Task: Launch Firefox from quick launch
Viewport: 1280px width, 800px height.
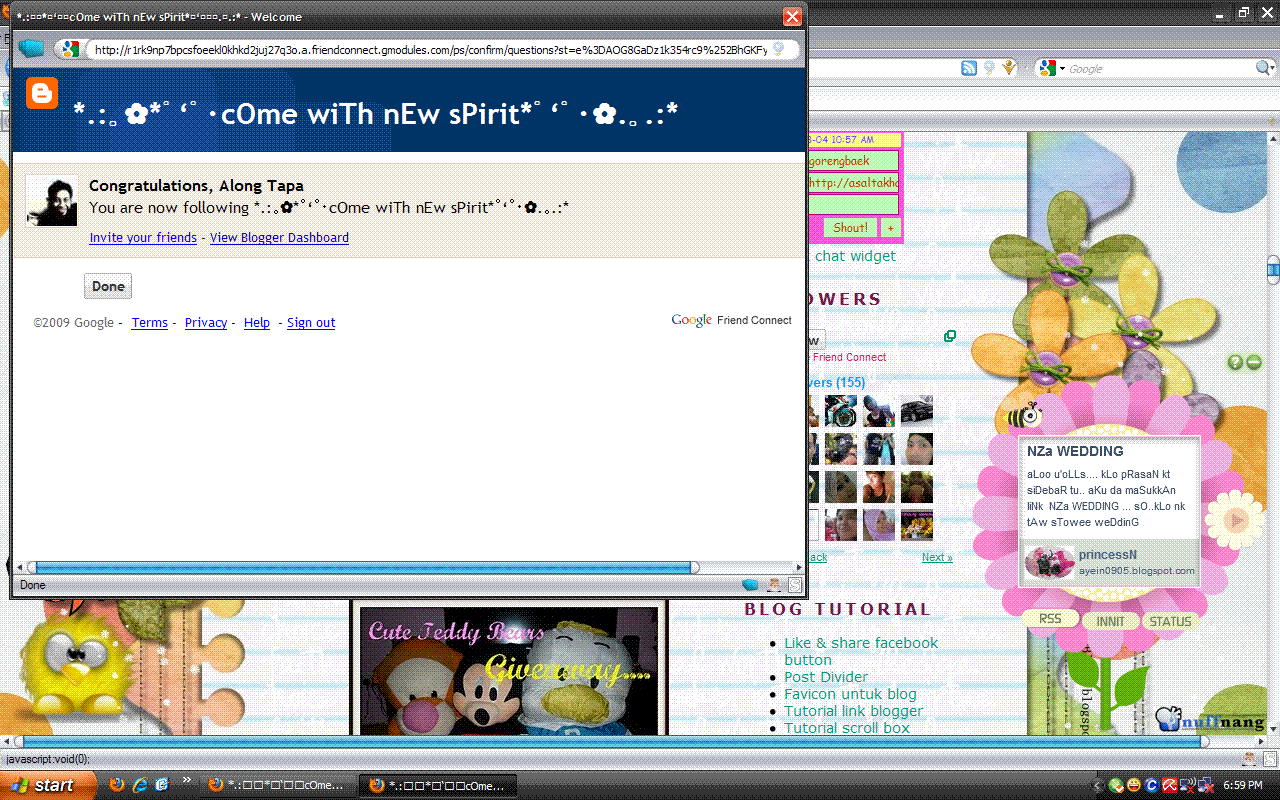Action: coord(117,785)
